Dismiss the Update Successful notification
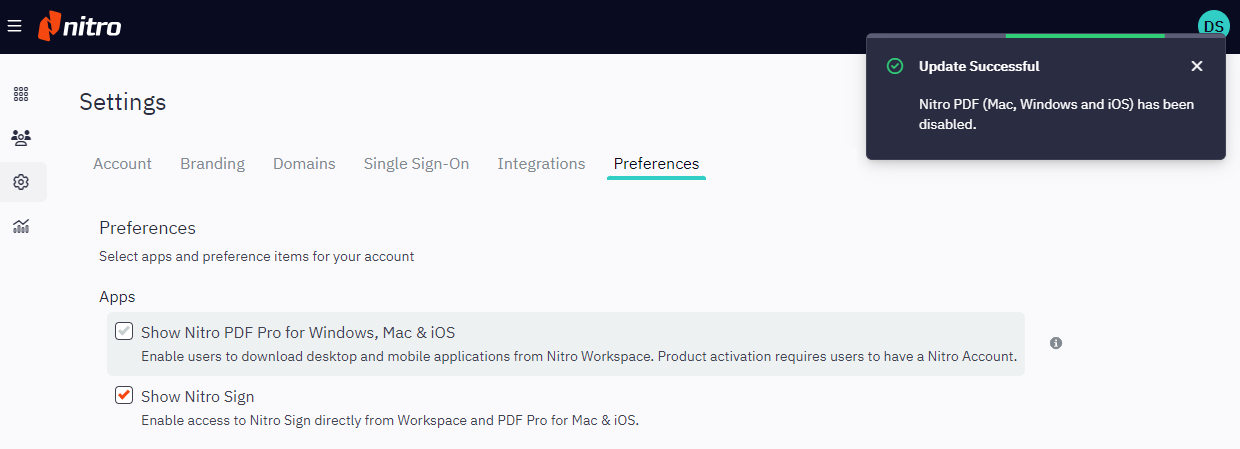 tap(1196, 66)
